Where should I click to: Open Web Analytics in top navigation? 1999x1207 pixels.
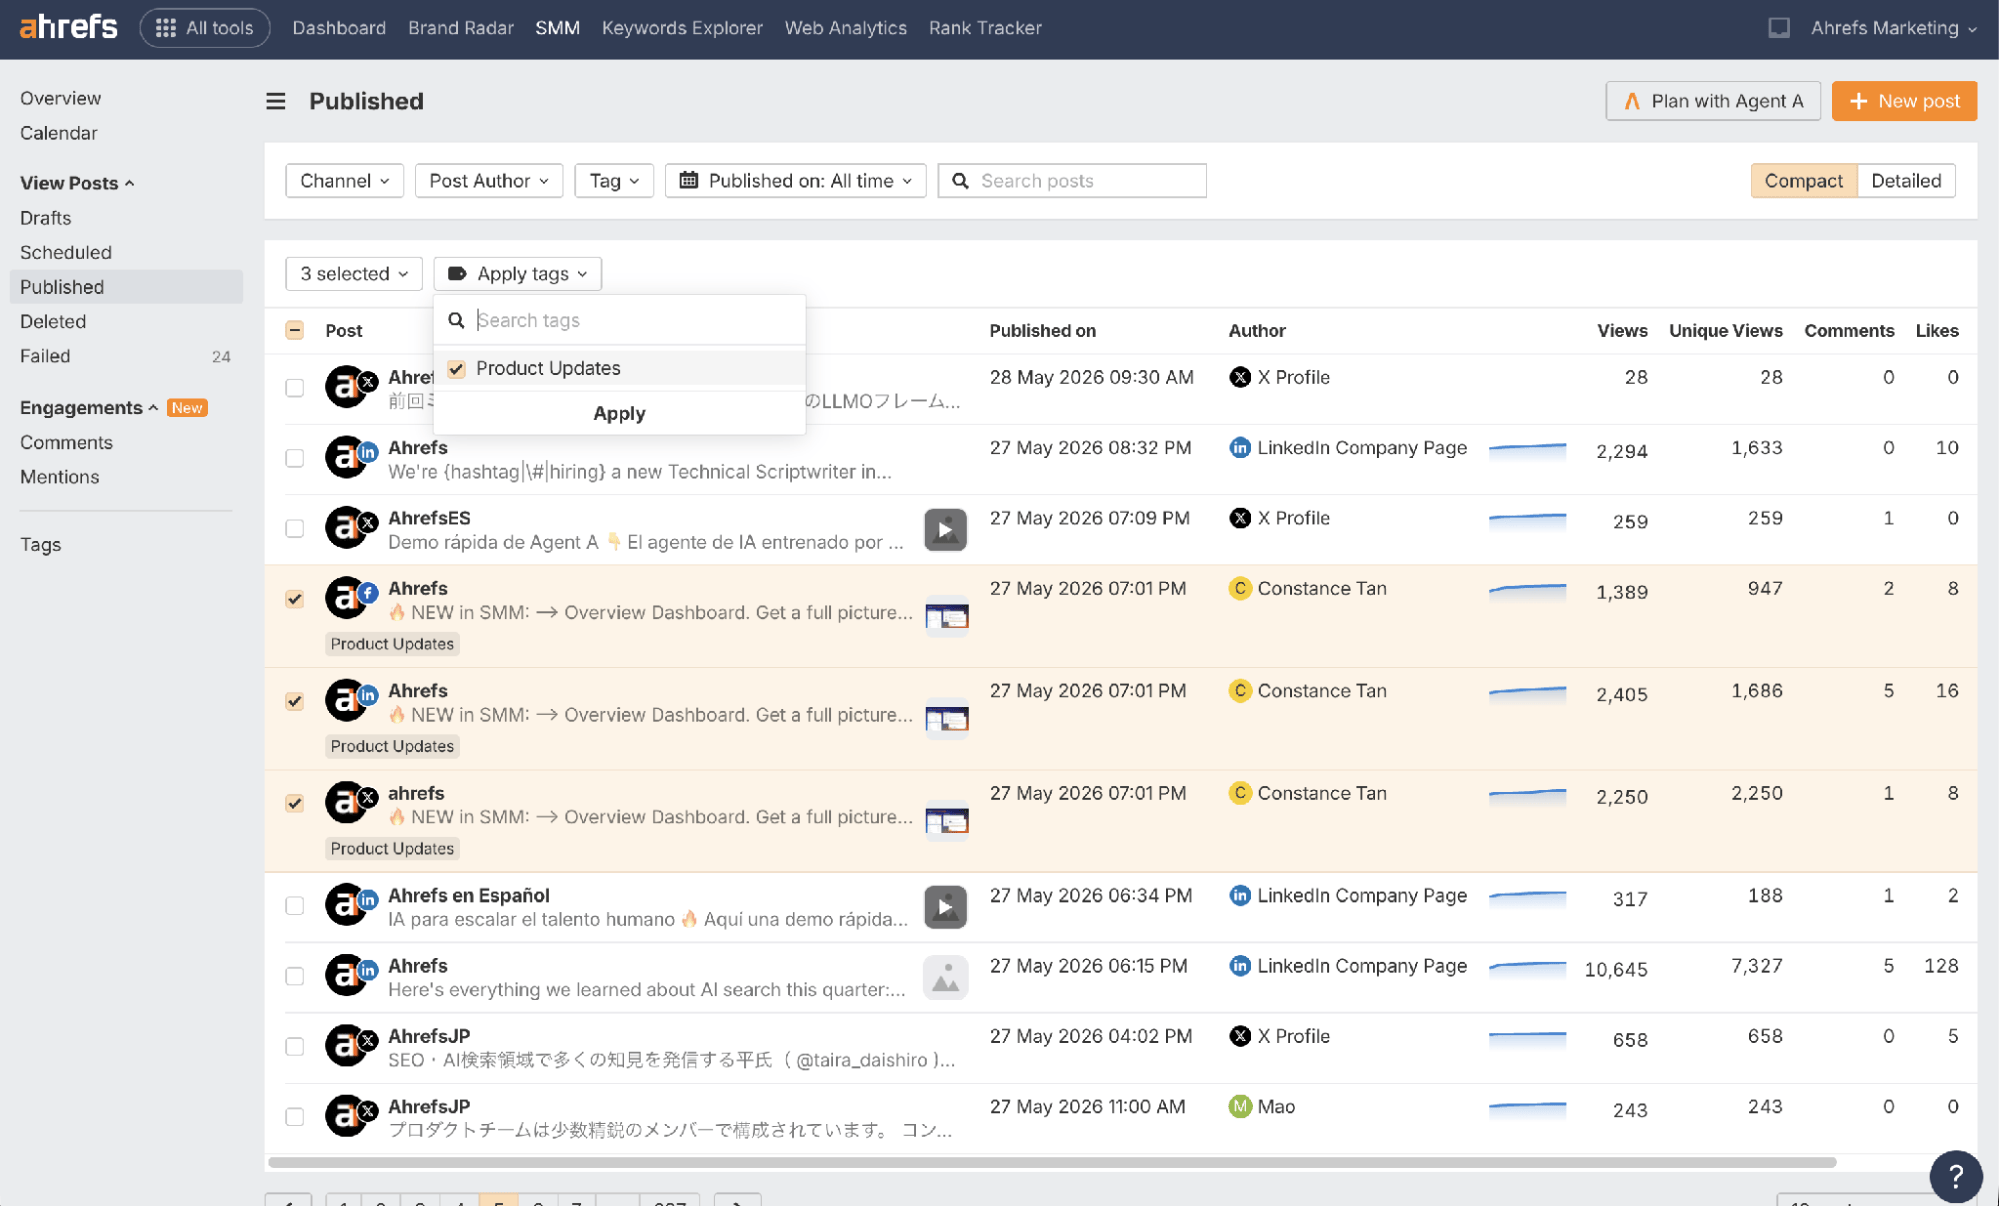pyautogui.click(x=845, y=28)
